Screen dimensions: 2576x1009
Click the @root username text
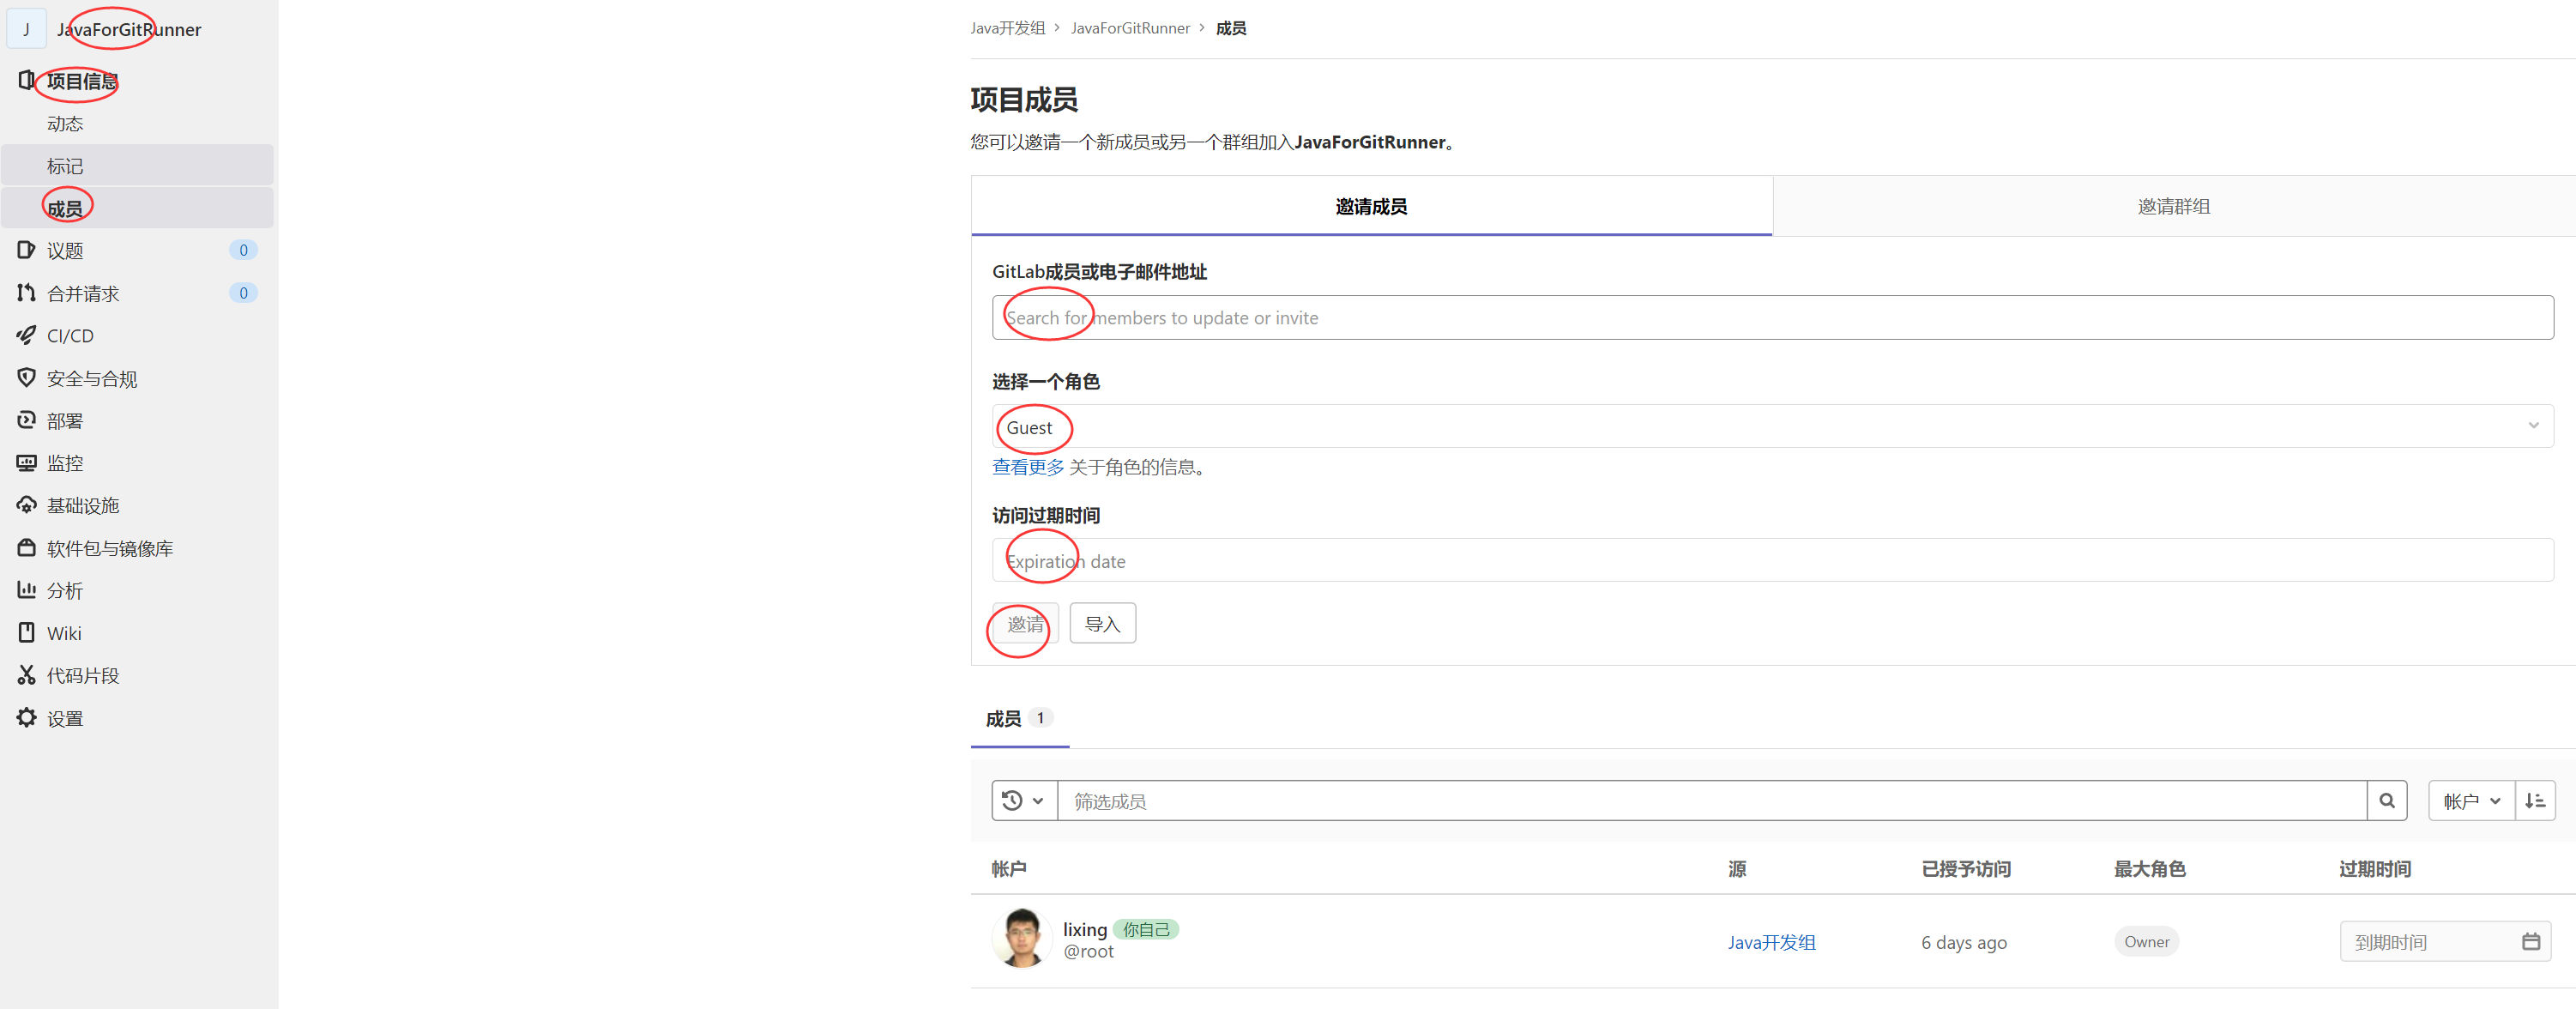(1088, 951)
